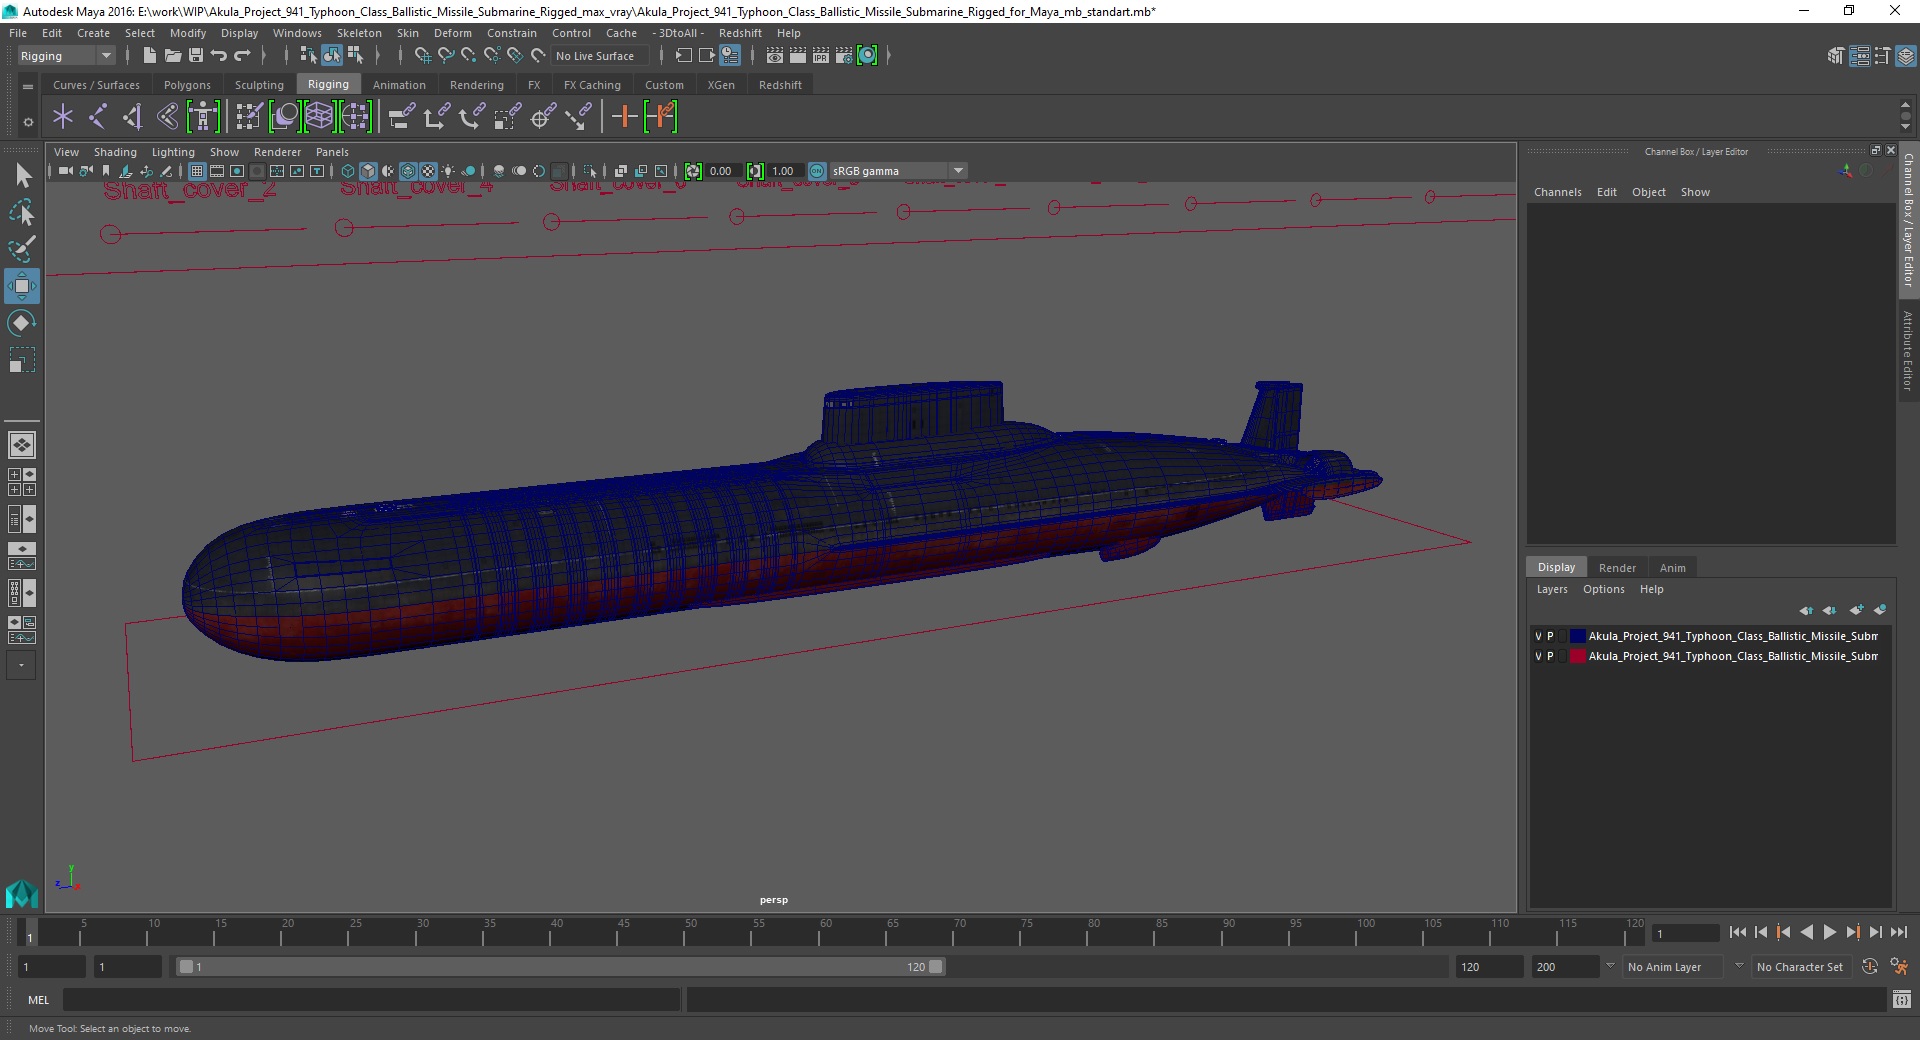Viewport: 1920px width, 1040px height.
Task: Click the Undo arrow icon
Action: pyautogui.click(x=219, y=56)
